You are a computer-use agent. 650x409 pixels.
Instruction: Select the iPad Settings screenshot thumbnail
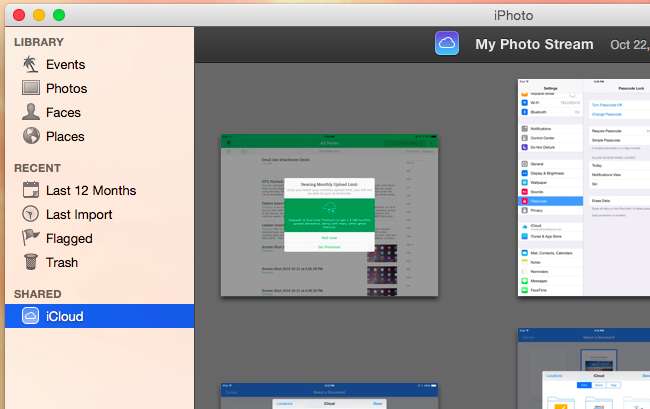pos(584,187)
